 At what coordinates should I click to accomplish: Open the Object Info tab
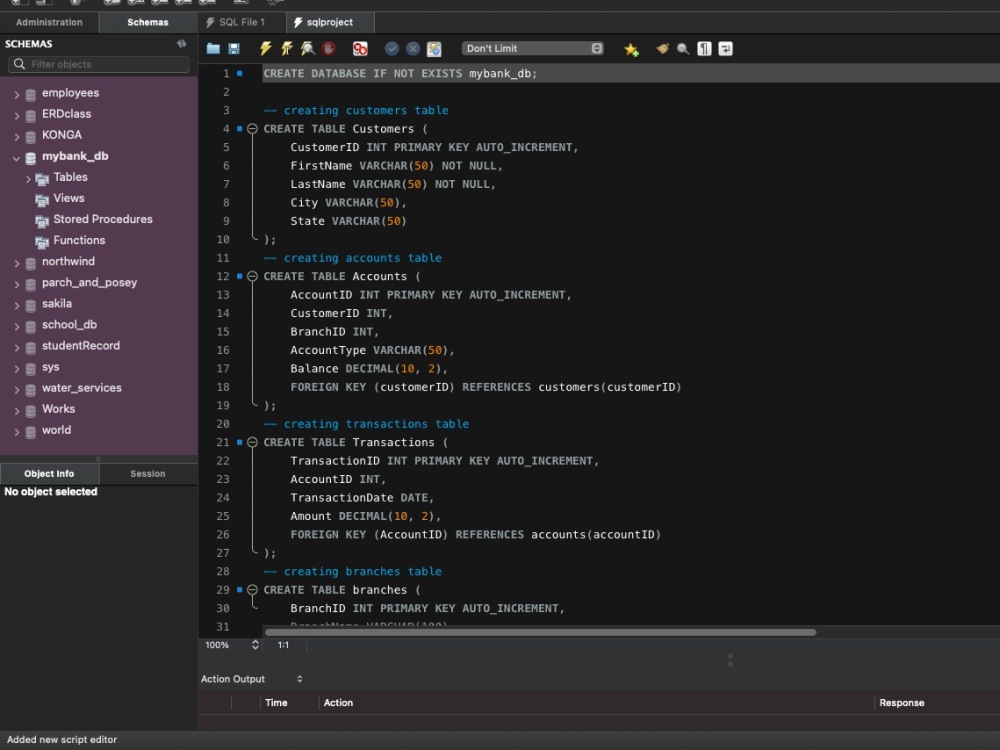coord(49,474)
